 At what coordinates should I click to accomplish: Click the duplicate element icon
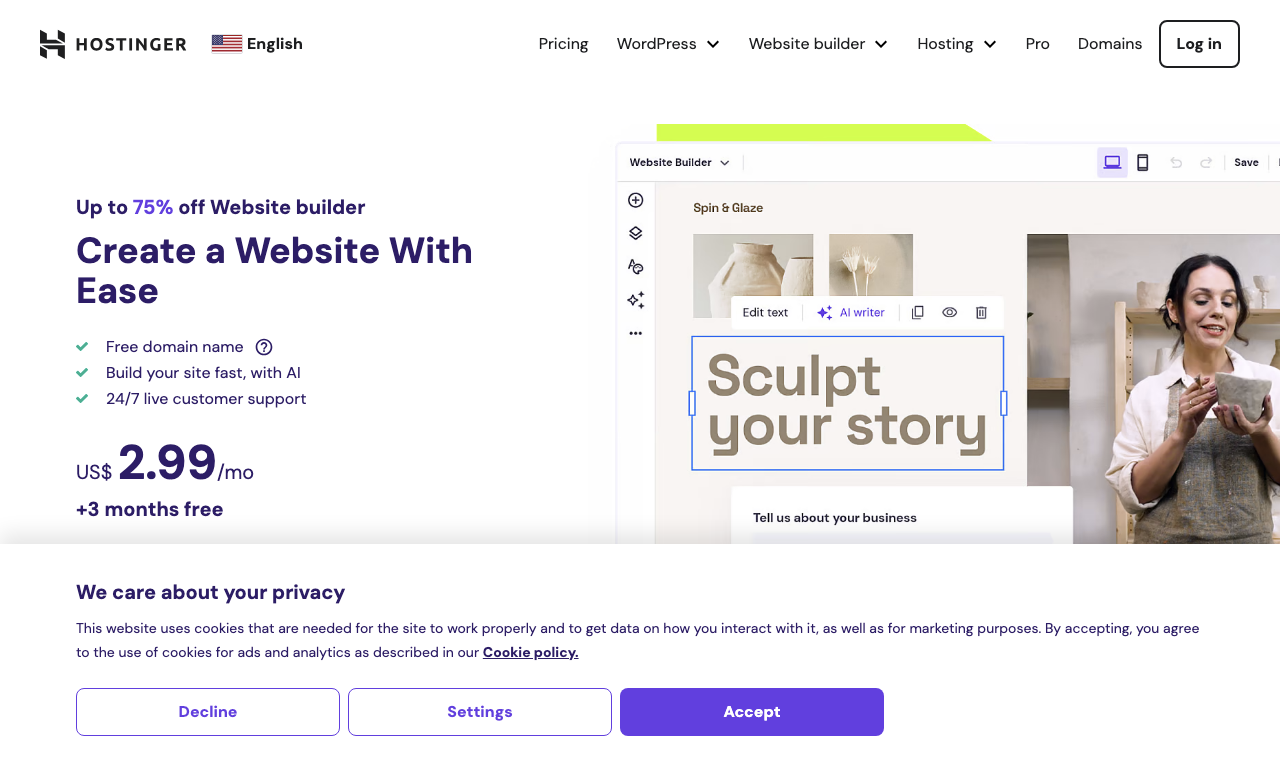[x=918, y=312]
